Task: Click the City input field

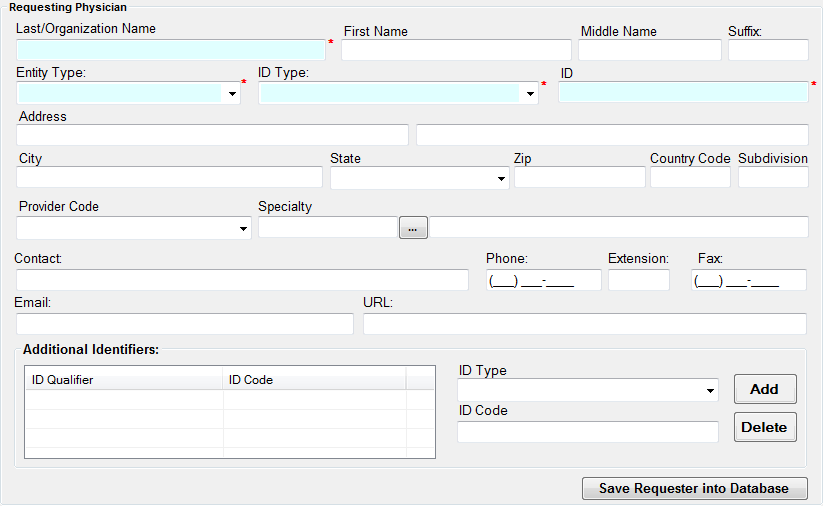Action: 169,177
